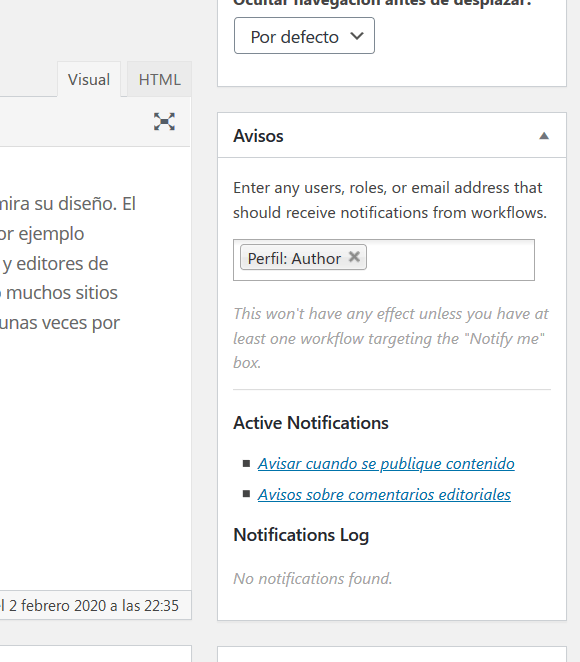
Task: Collapse the Avisos panel arrow
Action: click(544, 136)
